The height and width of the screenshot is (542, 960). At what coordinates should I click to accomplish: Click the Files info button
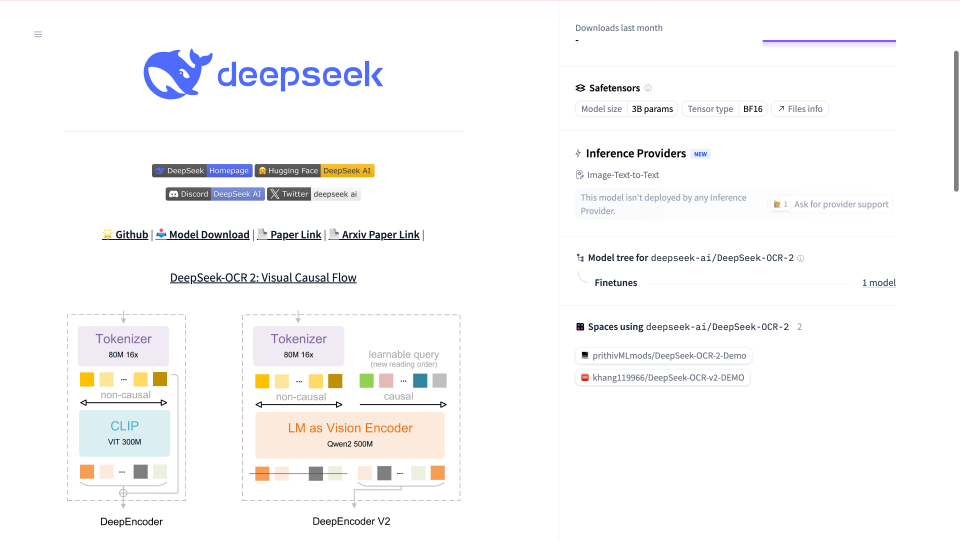(x=800, y=109)
